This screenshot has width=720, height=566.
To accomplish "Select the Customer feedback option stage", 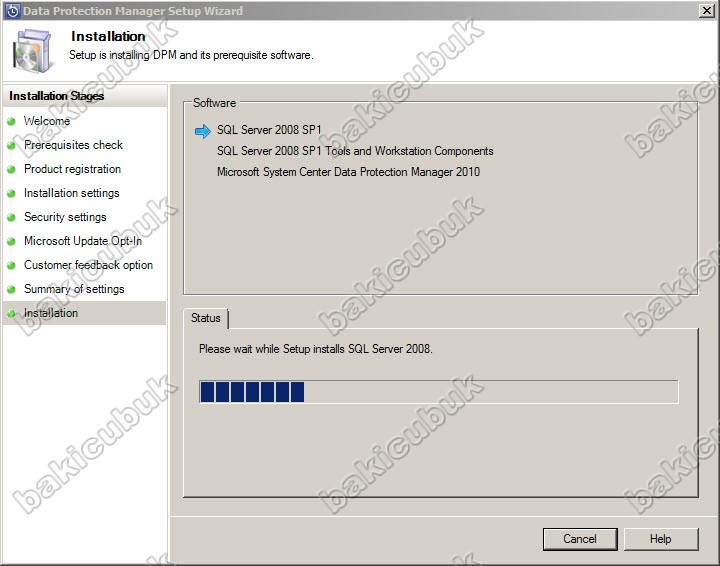I will [x=89, y=265].
